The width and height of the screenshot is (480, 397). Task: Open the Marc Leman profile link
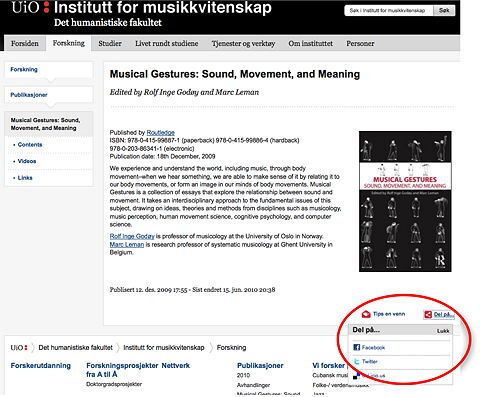(127, 244)
